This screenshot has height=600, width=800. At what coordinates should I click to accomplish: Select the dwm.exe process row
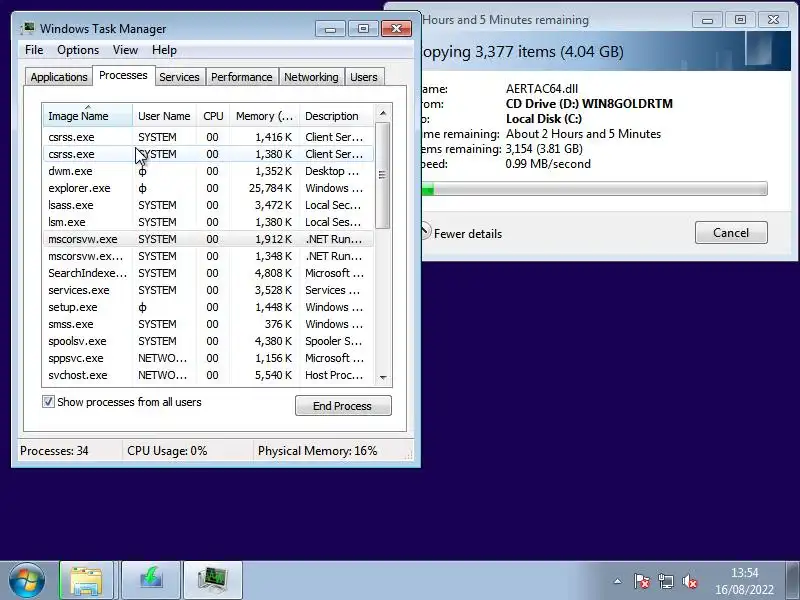[x=208, y=171]
